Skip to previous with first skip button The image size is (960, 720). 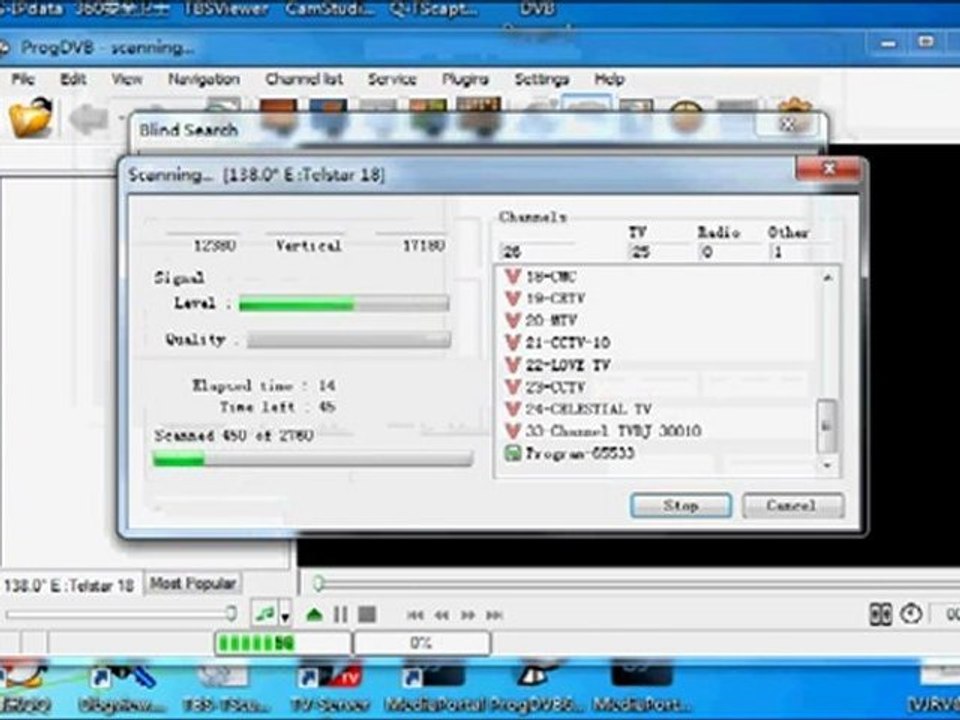414,615
